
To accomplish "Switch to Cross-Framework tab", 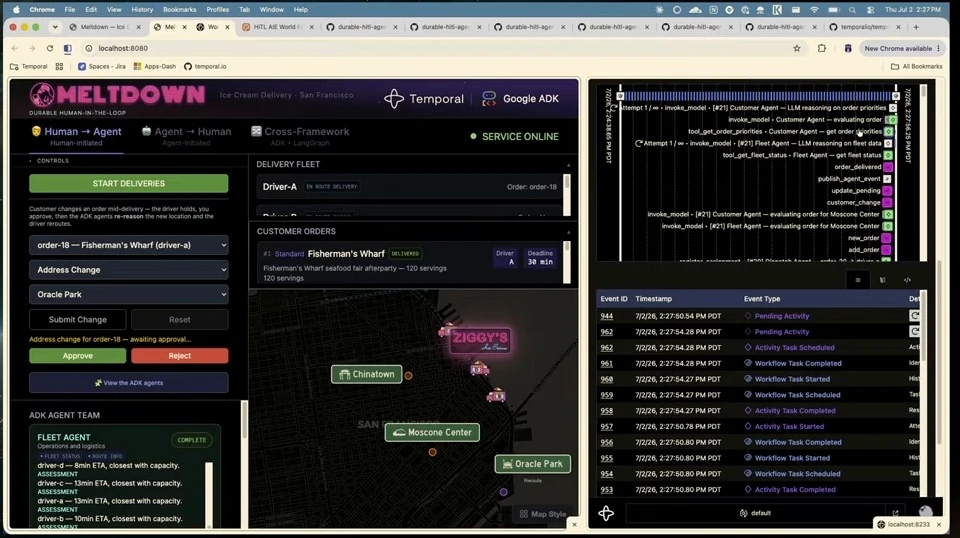I will [x=300, y=136].
